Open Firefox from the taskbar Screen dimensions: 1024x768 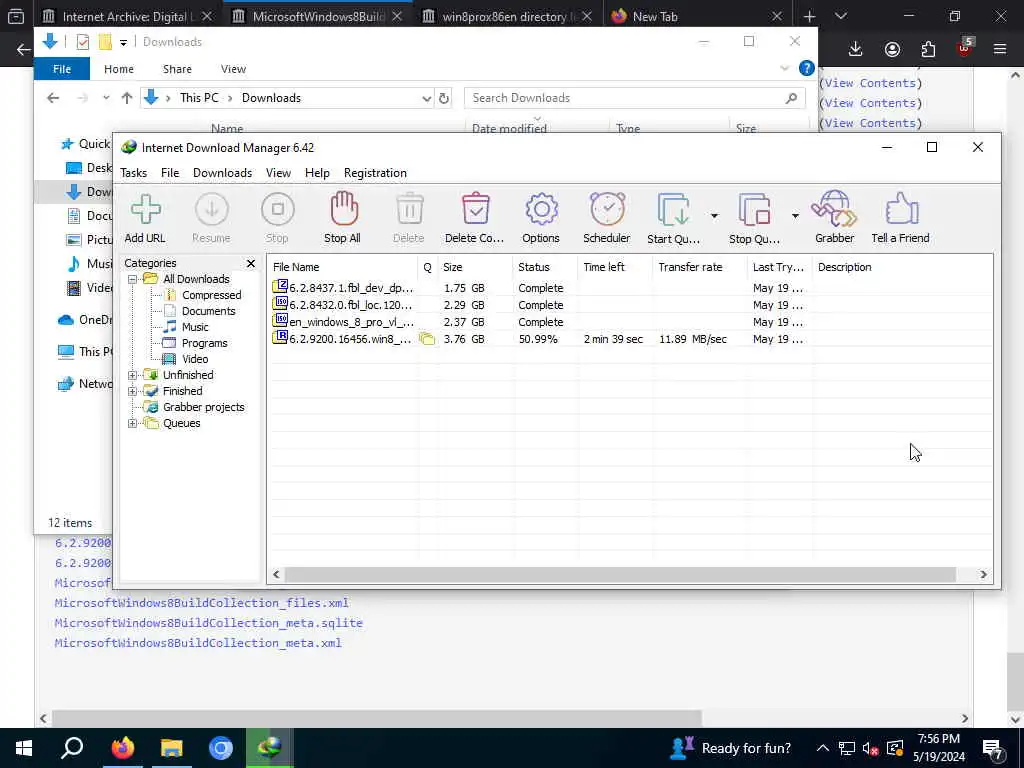122,748
